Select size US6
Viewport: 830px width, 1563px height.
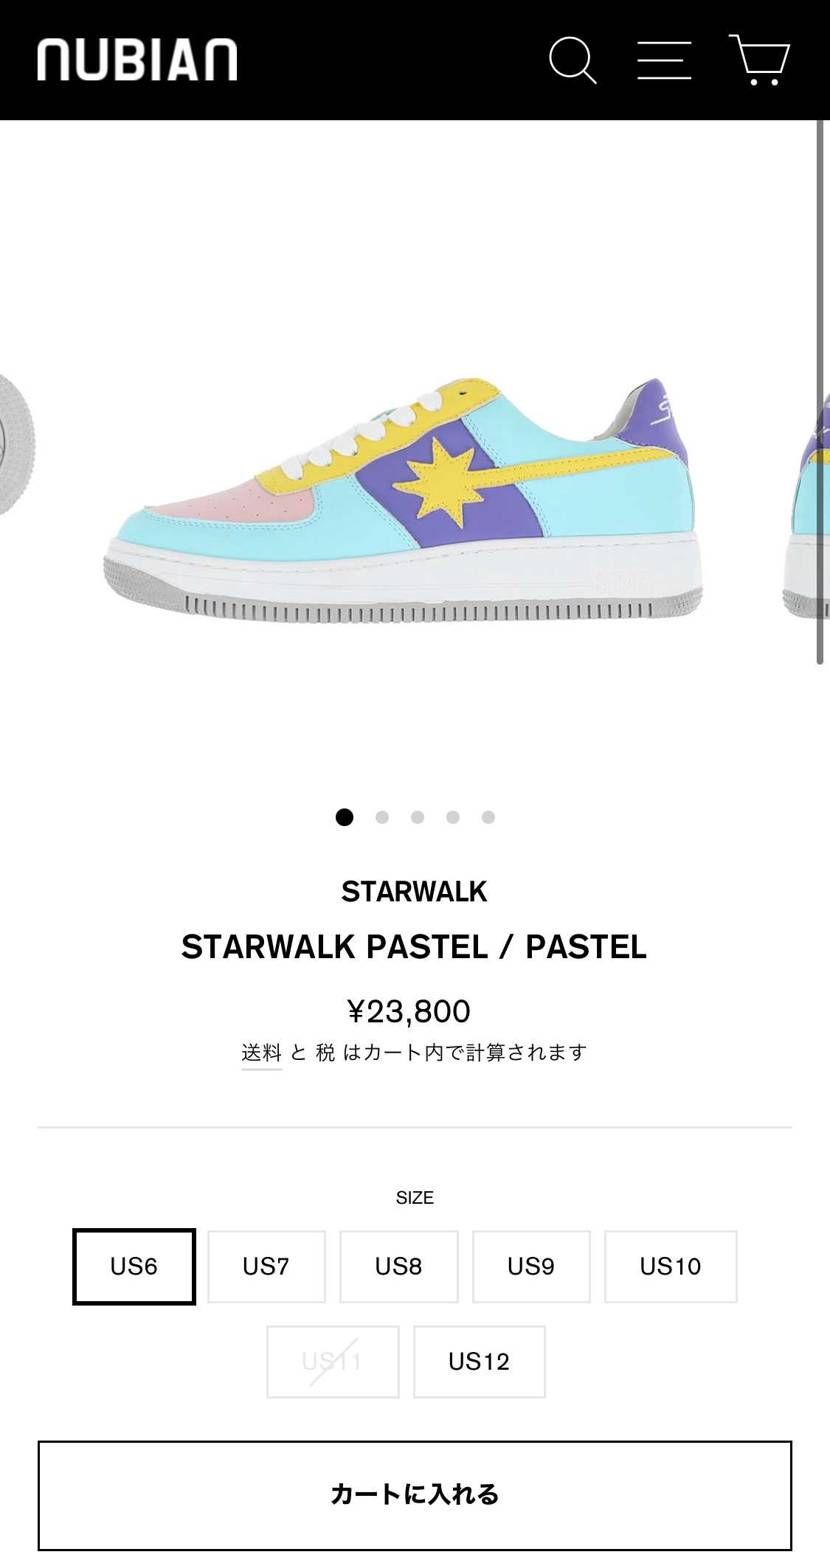pos(134,1266)
